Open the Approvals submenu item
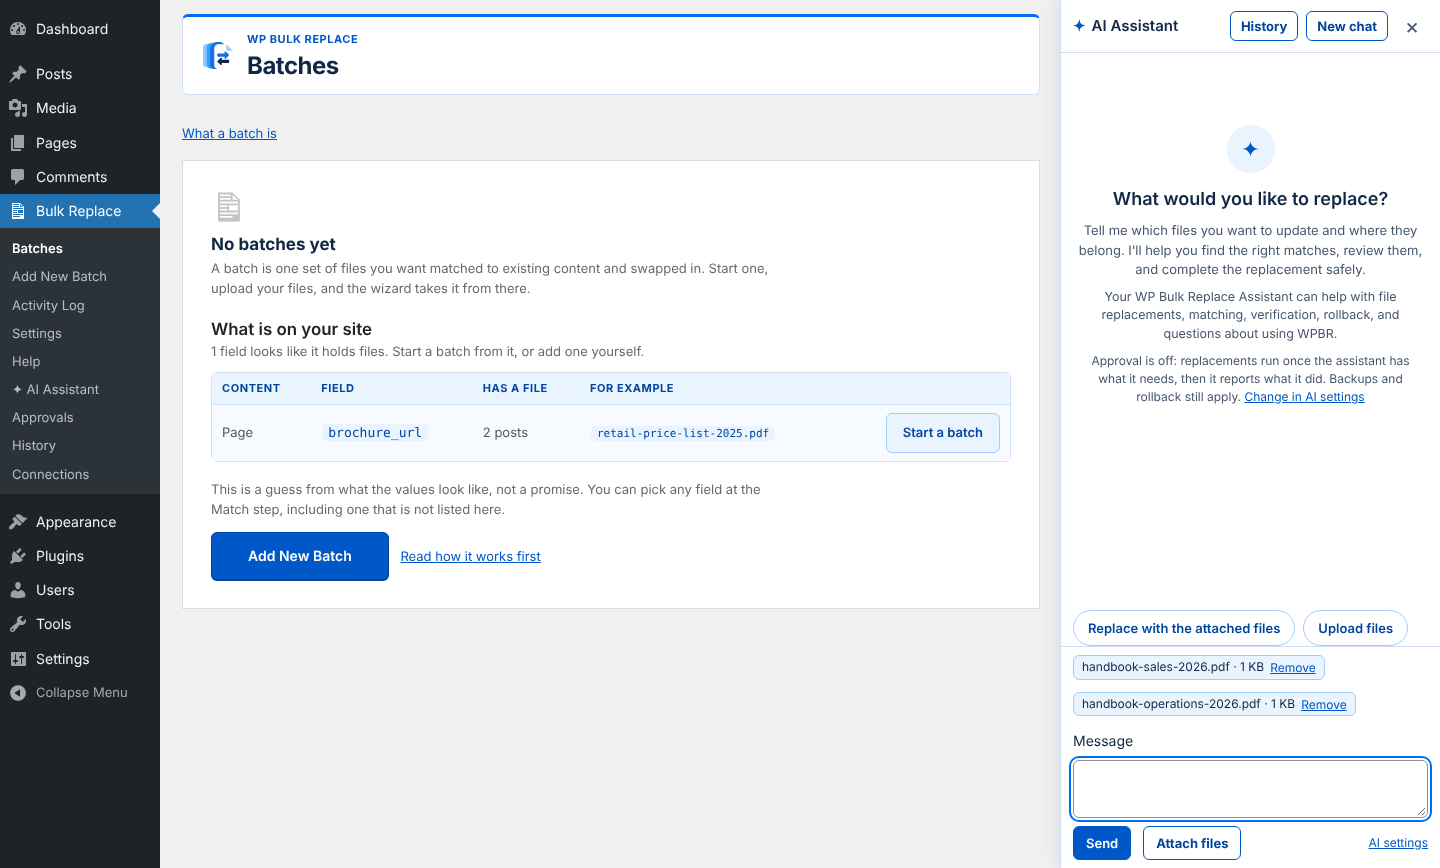This screenshot has width=1440, height=868. pos(43,417)
